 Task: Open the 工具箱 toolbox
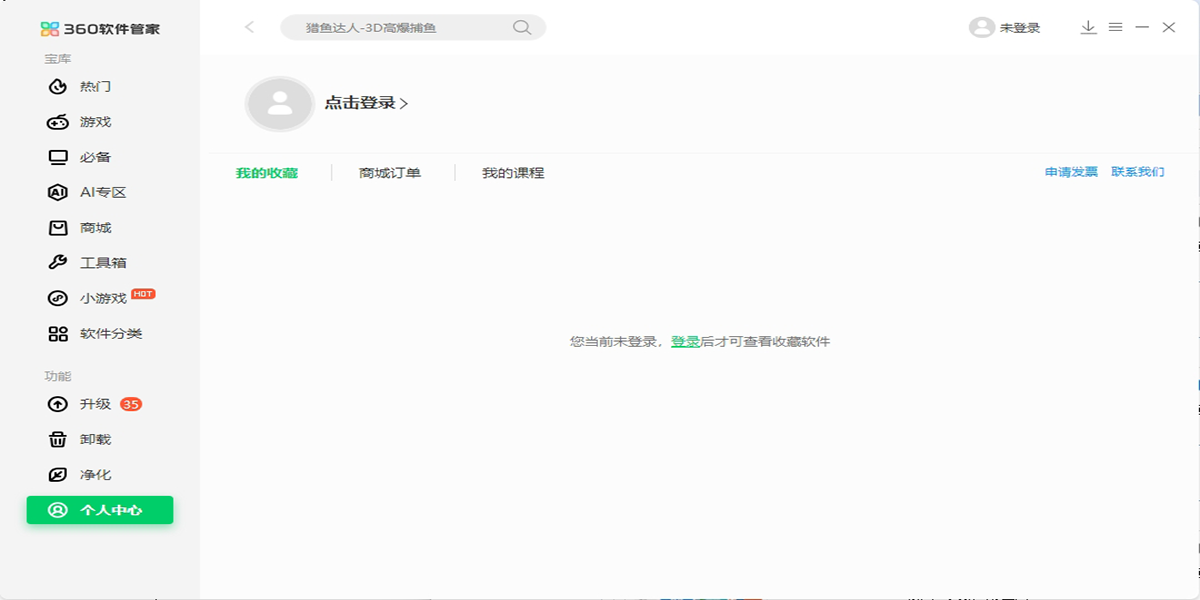point(102,263)
